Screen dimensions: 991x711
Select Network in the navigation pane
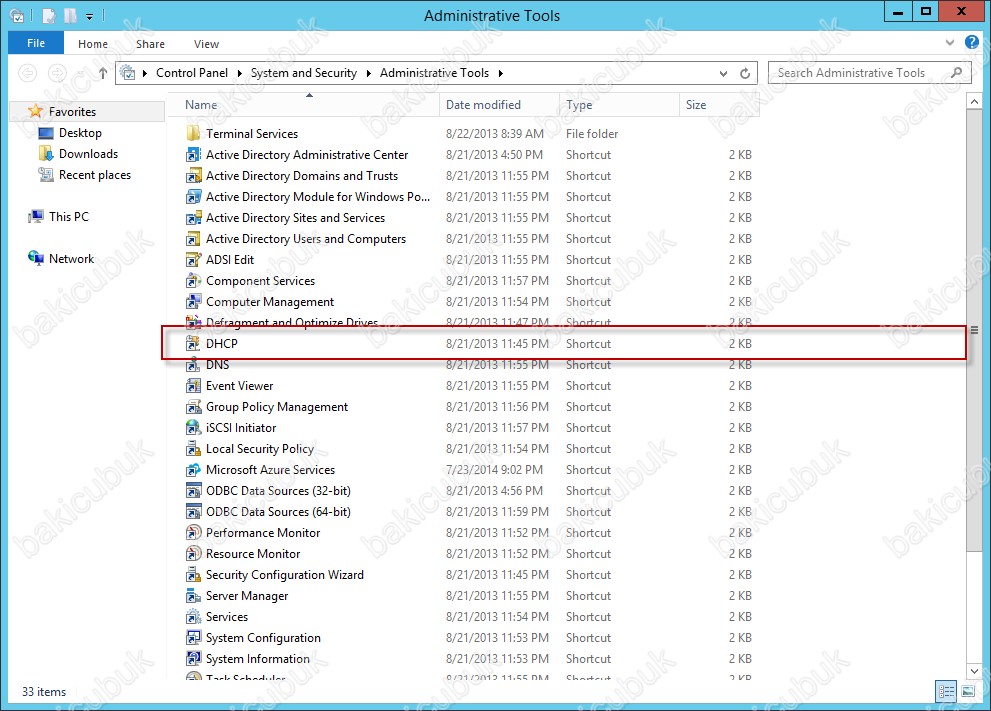tap(71, 258)
